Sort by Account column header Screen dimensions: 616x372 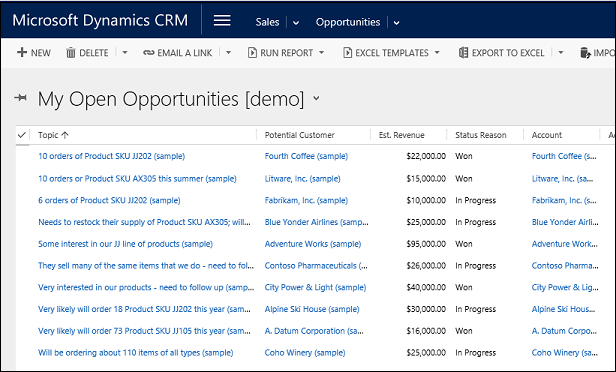pyautogui.click(x=547, y=135)
